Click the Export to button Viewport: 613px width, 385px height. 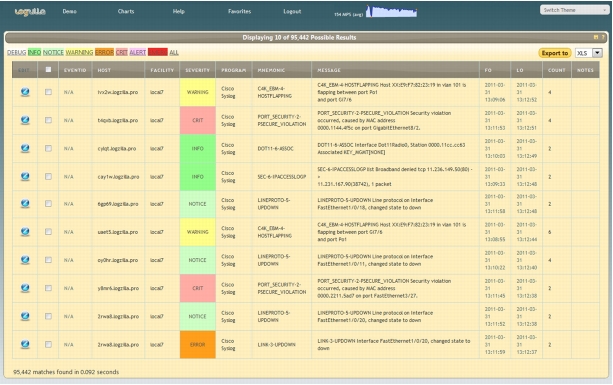tap(555, 53)
